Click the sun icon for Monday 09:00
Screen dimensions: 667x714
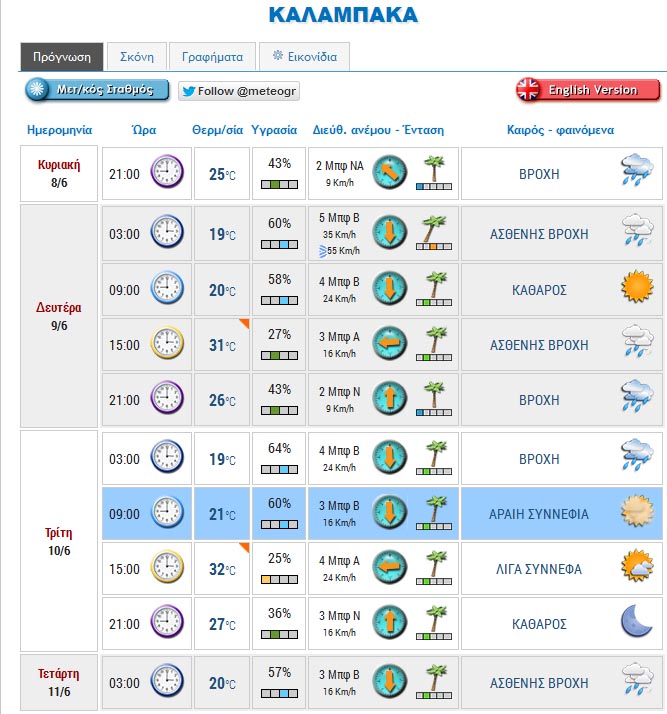pos(635,289)
